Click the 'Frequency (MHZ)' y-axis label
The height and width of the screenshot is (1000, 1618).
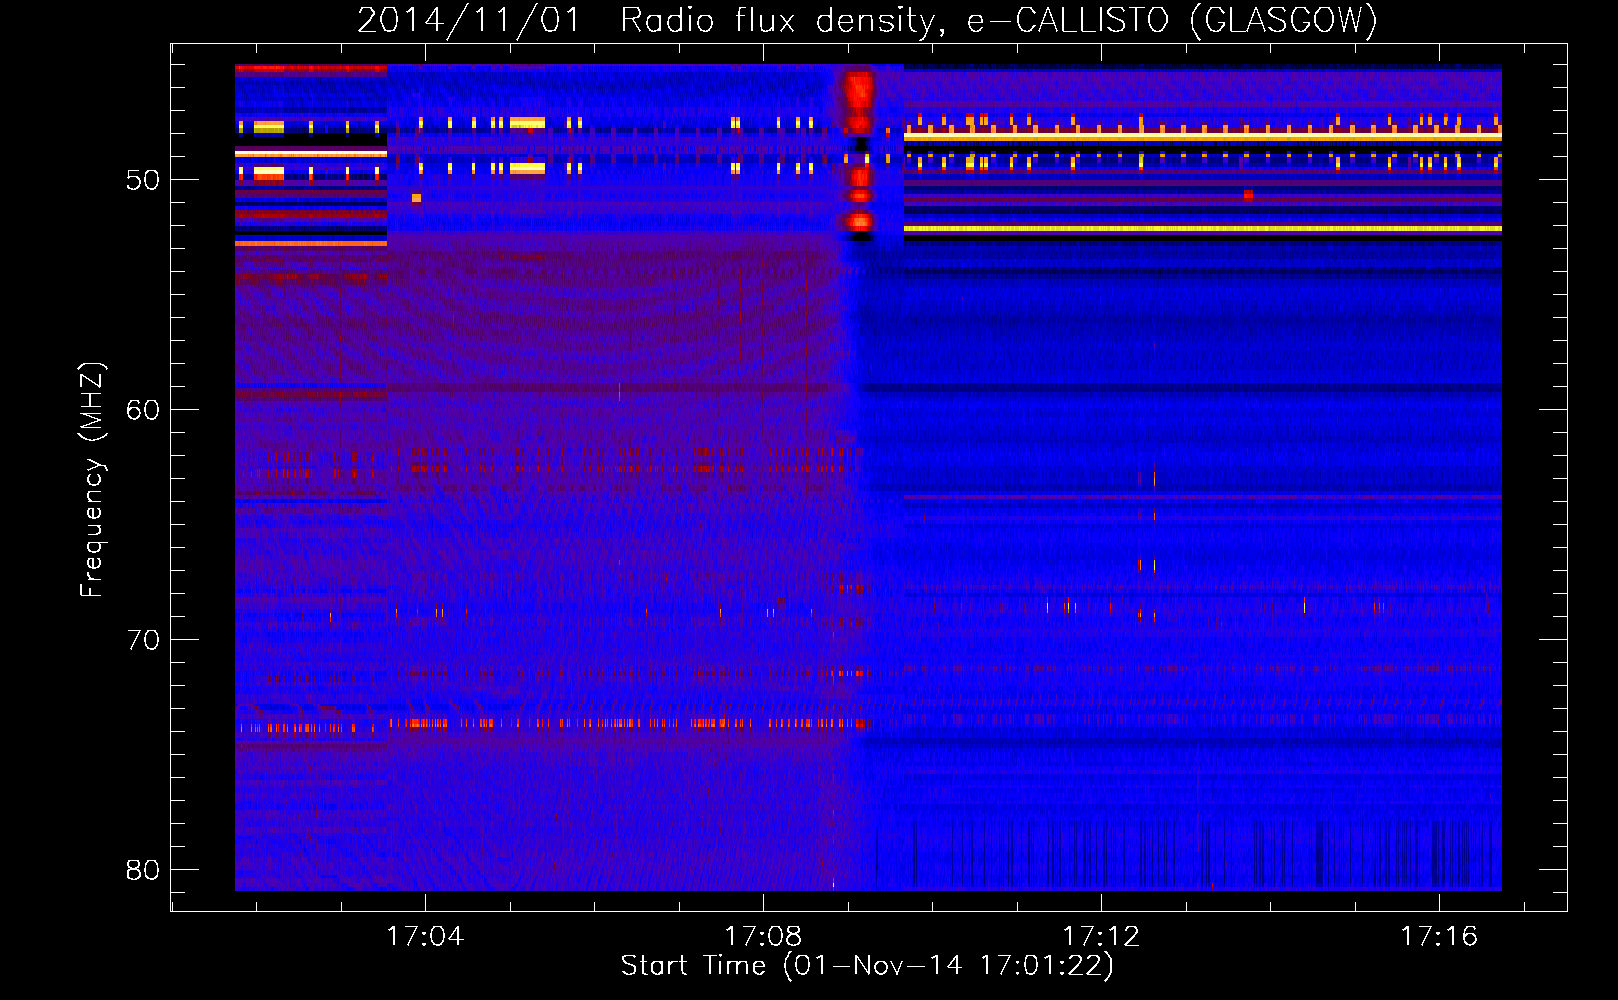[x=92, y=480]
